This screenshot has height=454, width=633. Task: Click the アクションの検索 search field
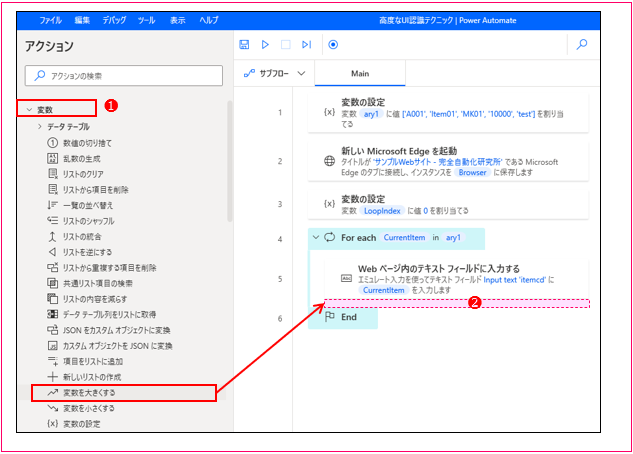tap(124, 75)
